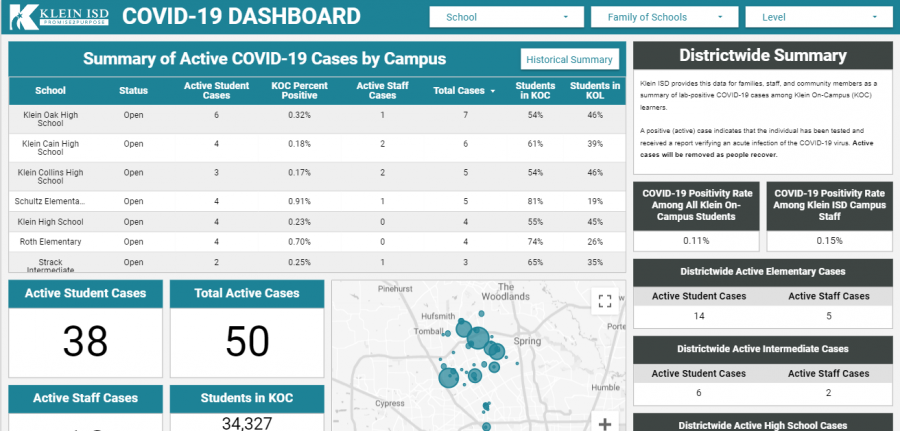Image resolution: width=900 pixels, height=431 pixels.
Task: Select the Klein Cain High School row
Action: click(x=317, y=147)
